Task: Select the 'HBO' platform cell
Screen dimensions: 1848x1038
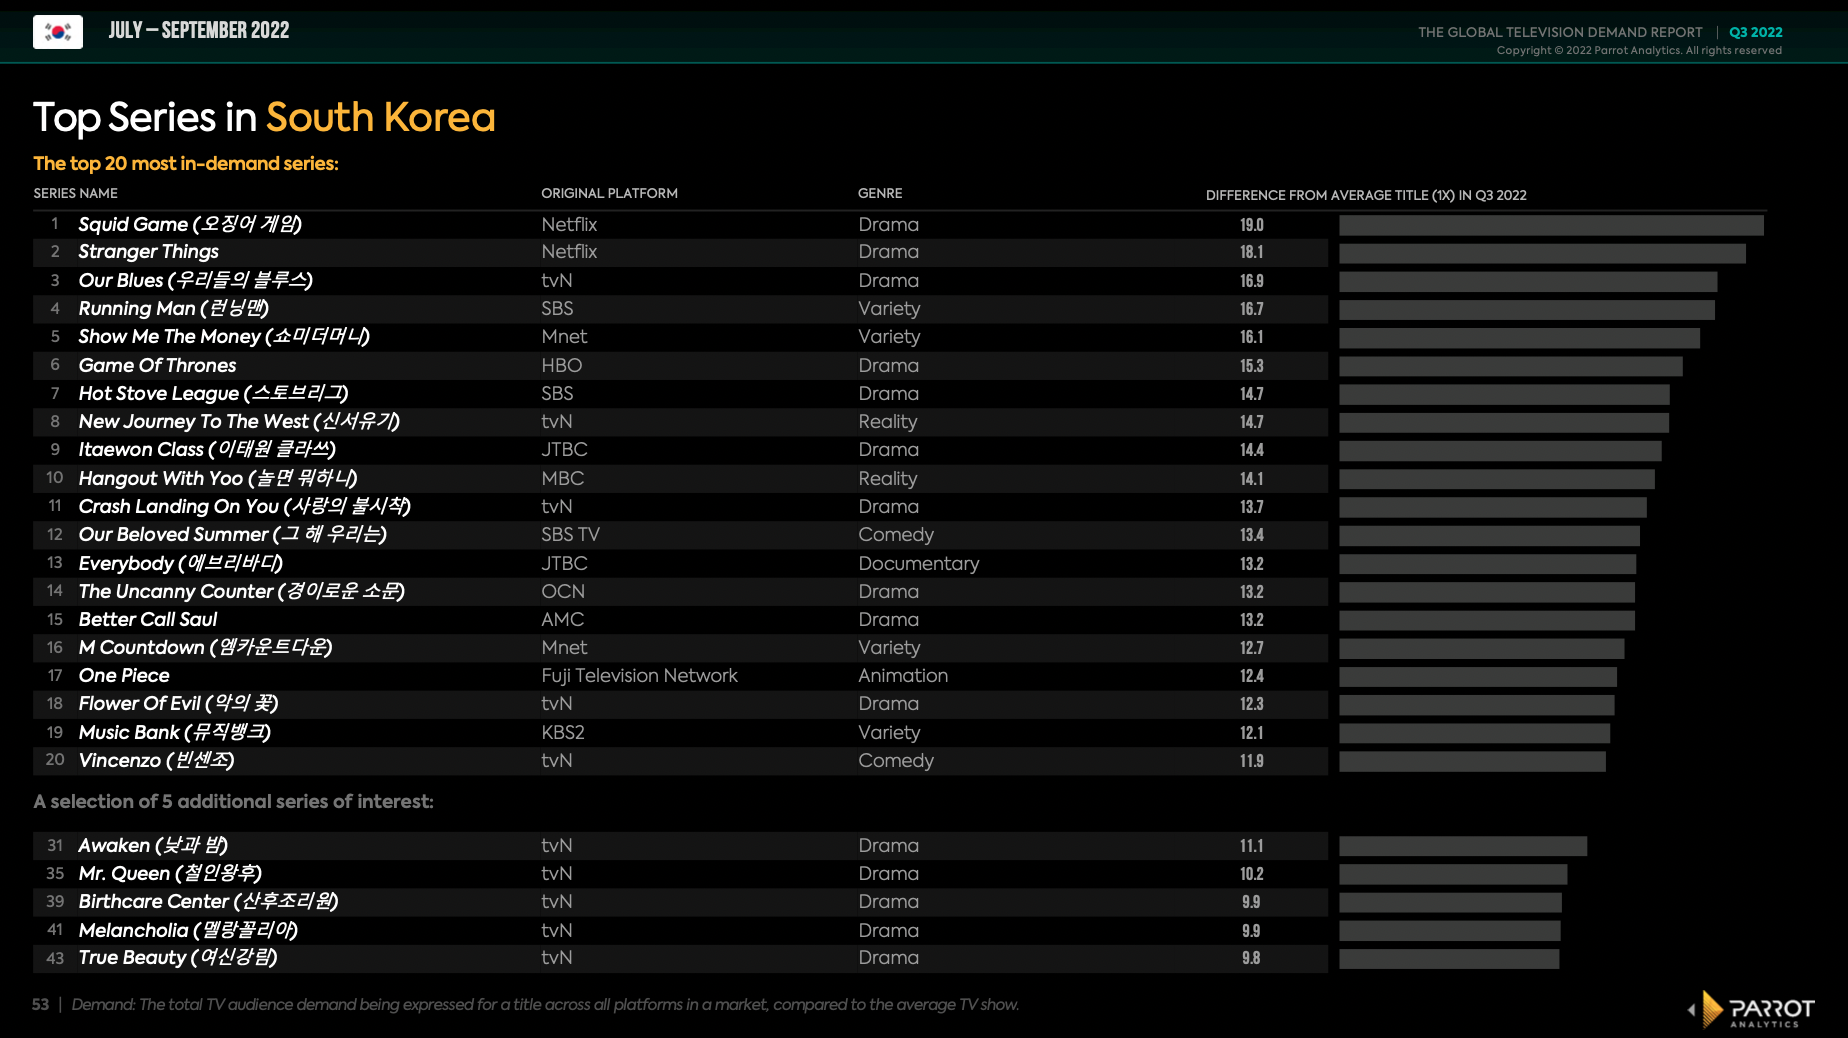Action: pyautogui.click(x=561, y=365)
